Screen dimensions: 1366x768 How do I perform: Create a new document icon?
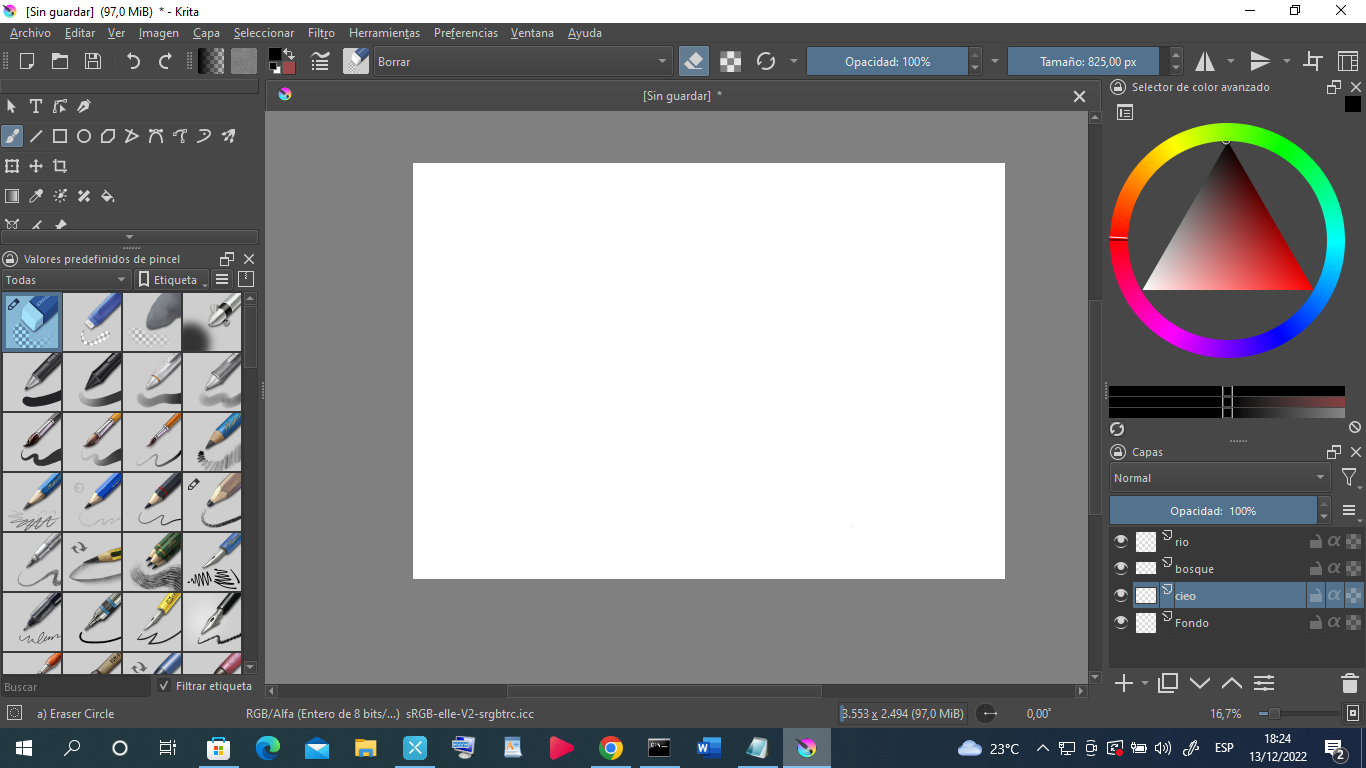click(x=27, y=61)
